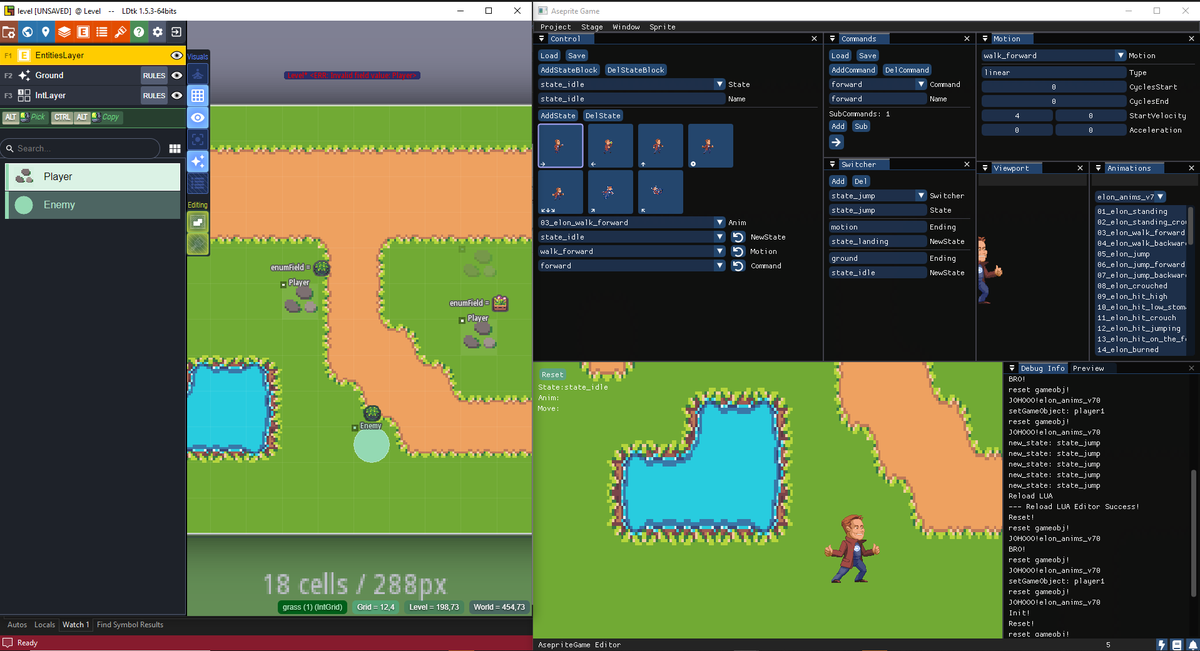The height and width of the screenshot is (651, 1200).
Task: Select the Ground layer row
Action: pos(93,76)
